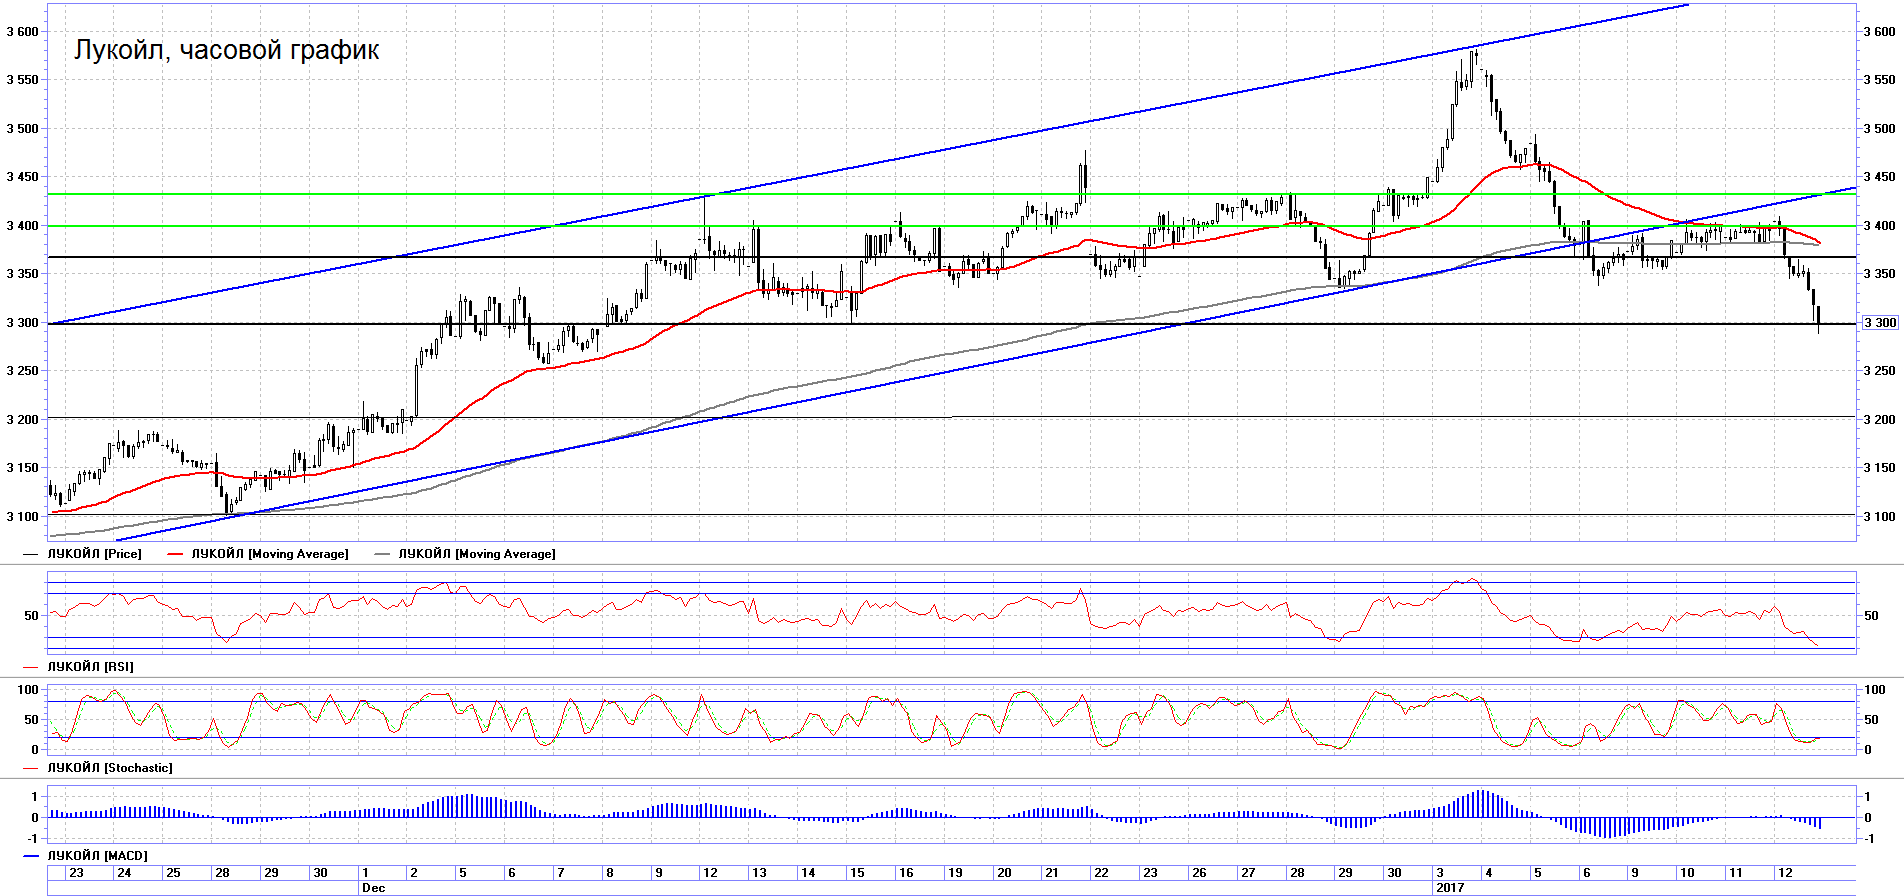Click the chart title 'Лукойл, часовой график'
This screenshot has height=896, width=1904.
click(227, 50)
